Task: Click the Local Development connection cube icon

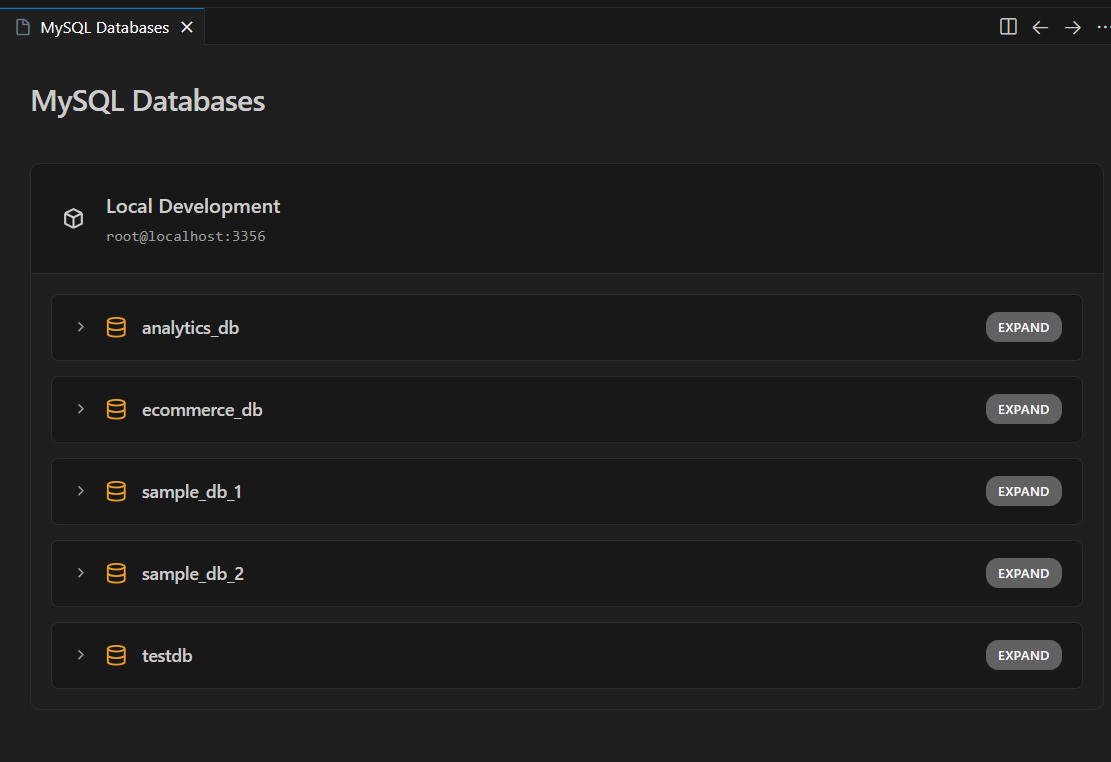Action: point(73,218)
